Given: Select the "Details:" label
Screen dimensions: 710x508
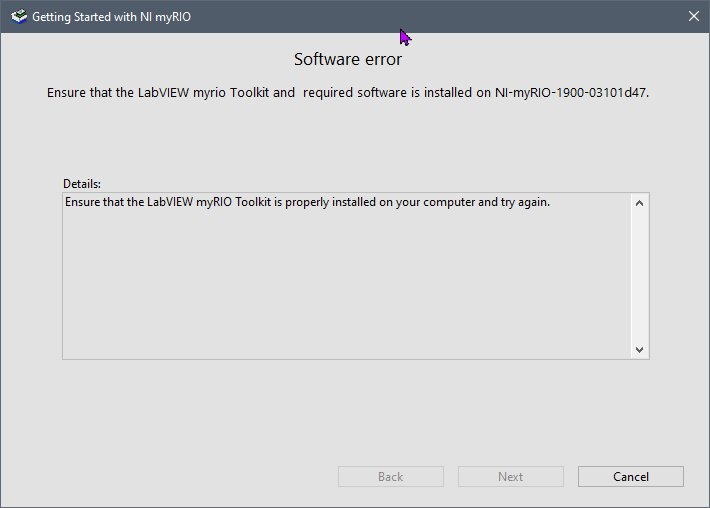Looking at the screenshot, I should 82,184.
